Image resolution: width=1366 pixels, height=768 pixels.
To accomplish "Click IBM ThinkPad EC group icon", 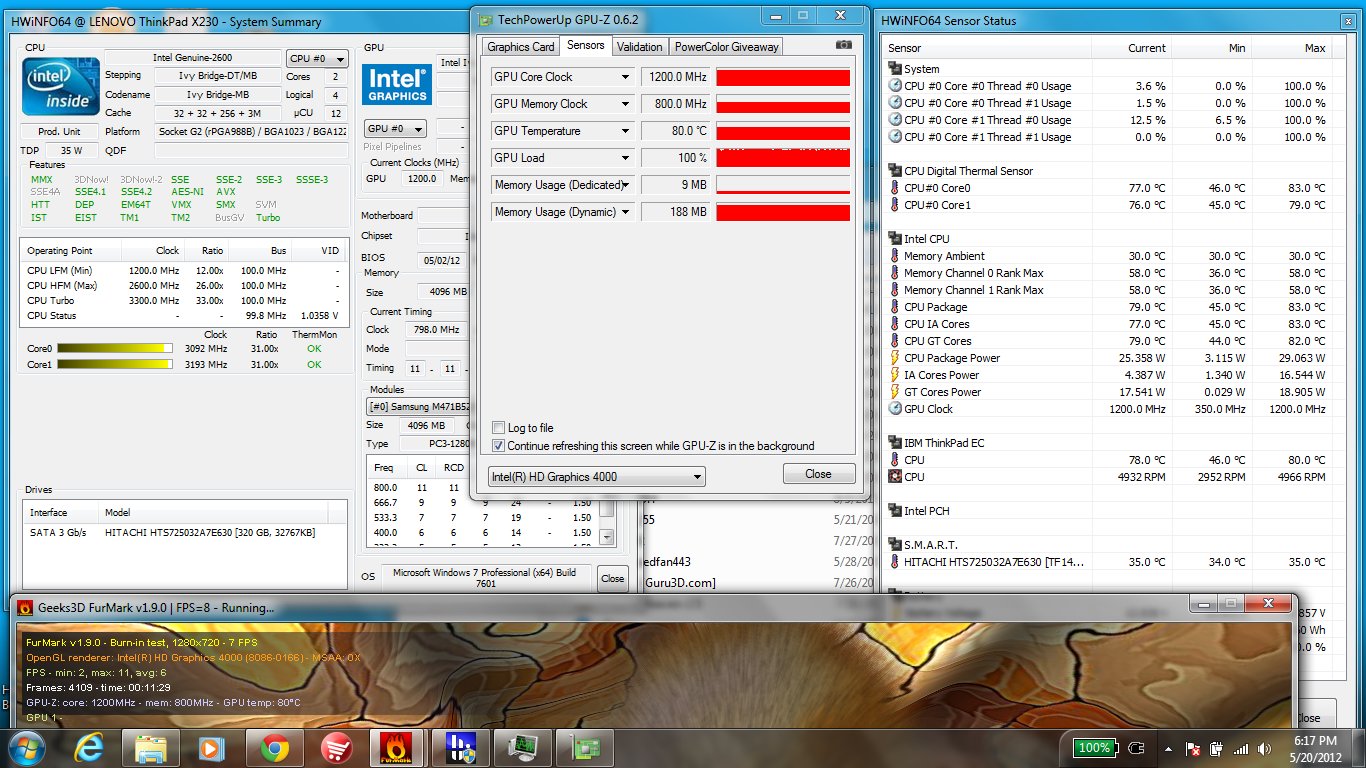I will pos(895,443).
